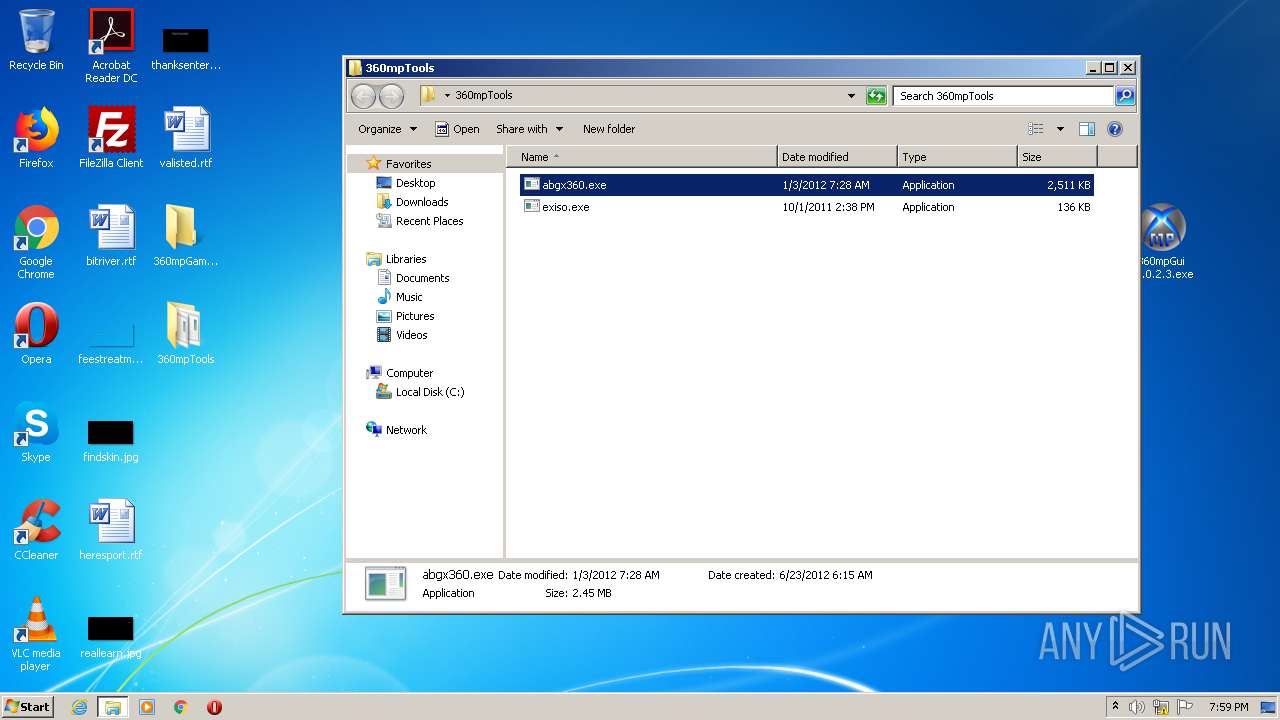Open the Firefox desktop shortcut
Image resolution: width=1280 pixels, height=720 pixels.
pos(36,137)
